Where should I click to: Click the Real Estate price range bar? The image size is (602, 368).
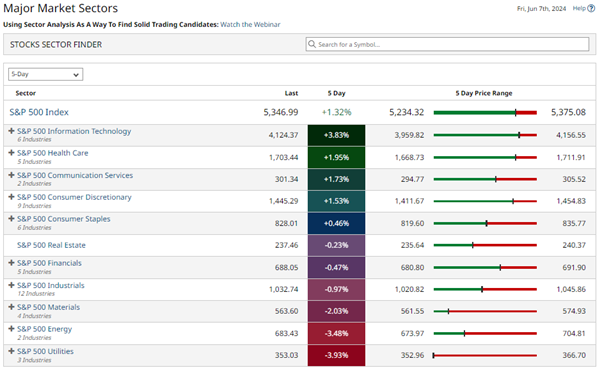tap(485, 245)
